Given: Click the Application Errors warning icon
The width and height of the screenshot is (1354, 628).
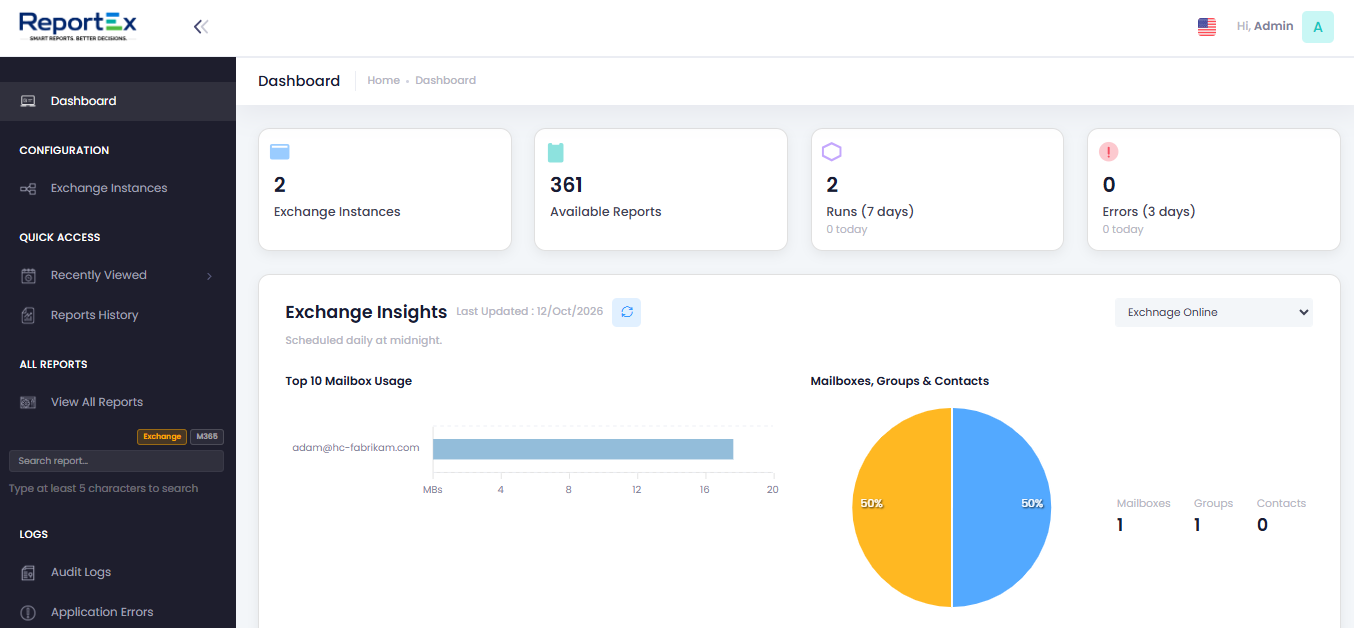Looking at the screenshot, I should [x=29, y=612].
